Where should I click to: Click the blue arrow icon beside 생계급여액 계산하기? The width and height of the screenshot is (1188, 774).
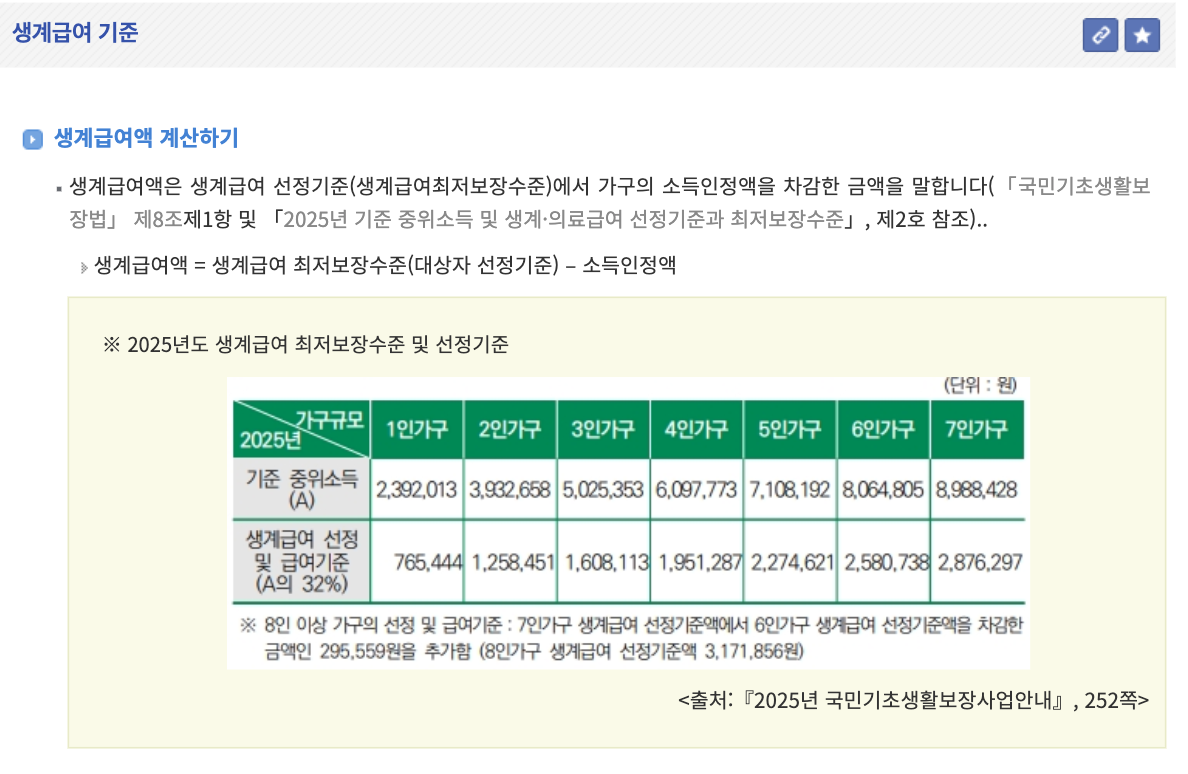point(33,138)
